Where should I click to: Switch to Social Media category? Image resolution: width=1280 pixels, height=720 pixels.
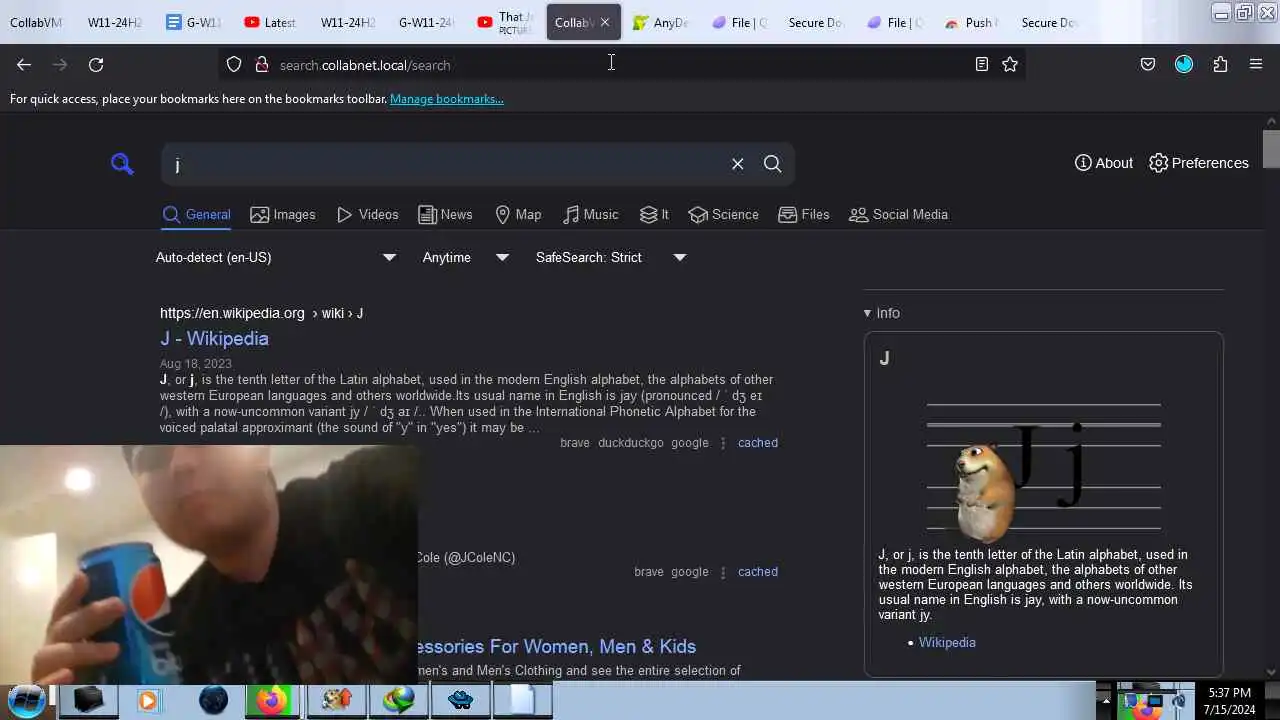[898, 214]
